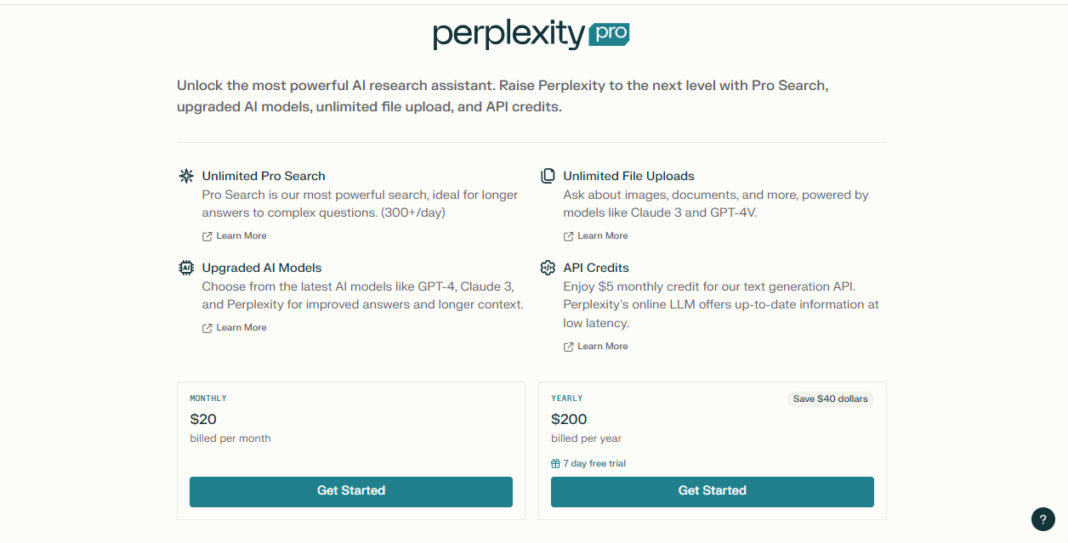Click the Perplexity Pro logo
1068x543 pixels.
point(531,35)
